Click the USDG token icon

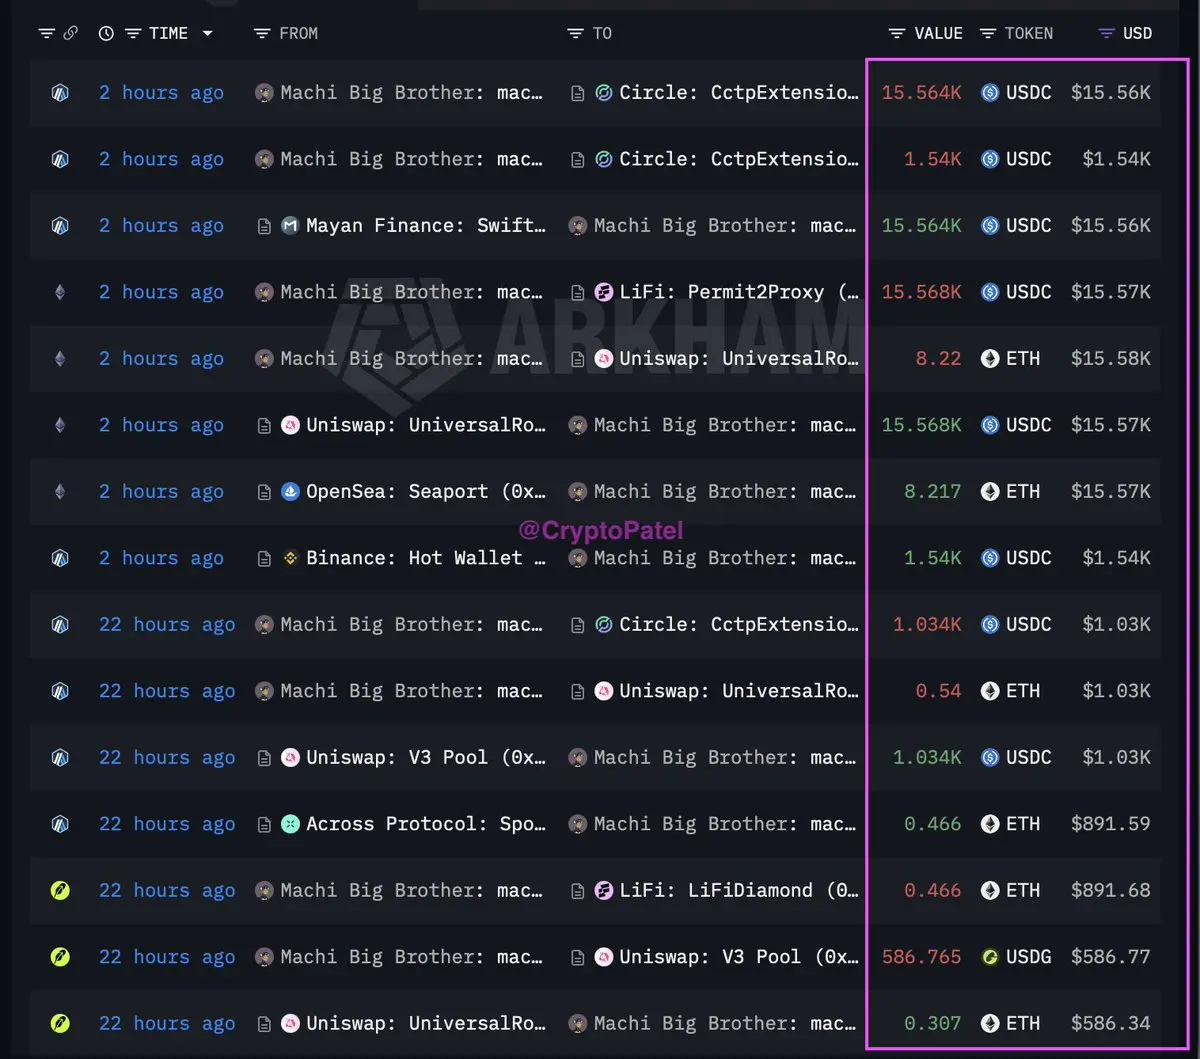(x=990, y=957)
